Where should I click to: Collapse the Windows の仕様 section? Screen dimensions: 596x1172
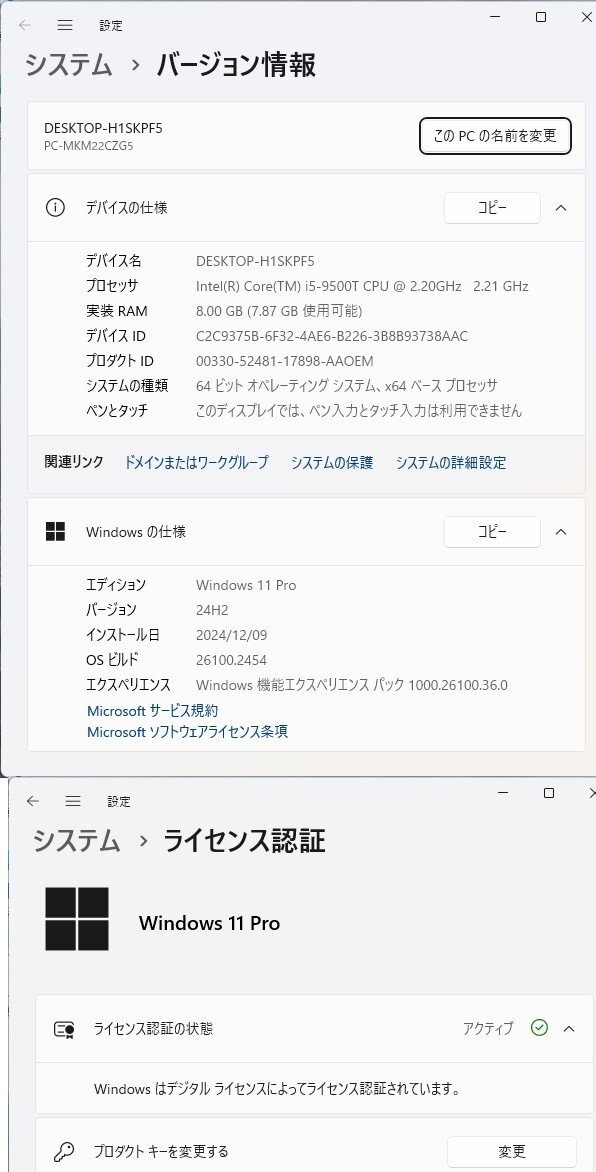[561, 531]
